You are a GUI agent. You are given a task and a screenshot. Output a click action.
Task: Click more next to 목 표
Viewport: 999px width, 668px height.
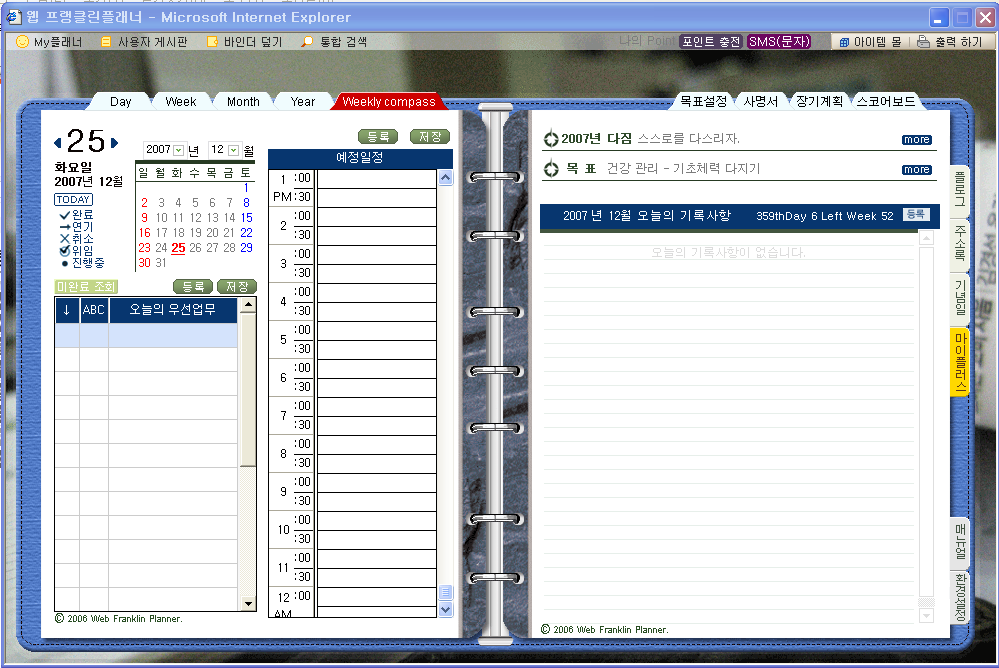point(917,170)
